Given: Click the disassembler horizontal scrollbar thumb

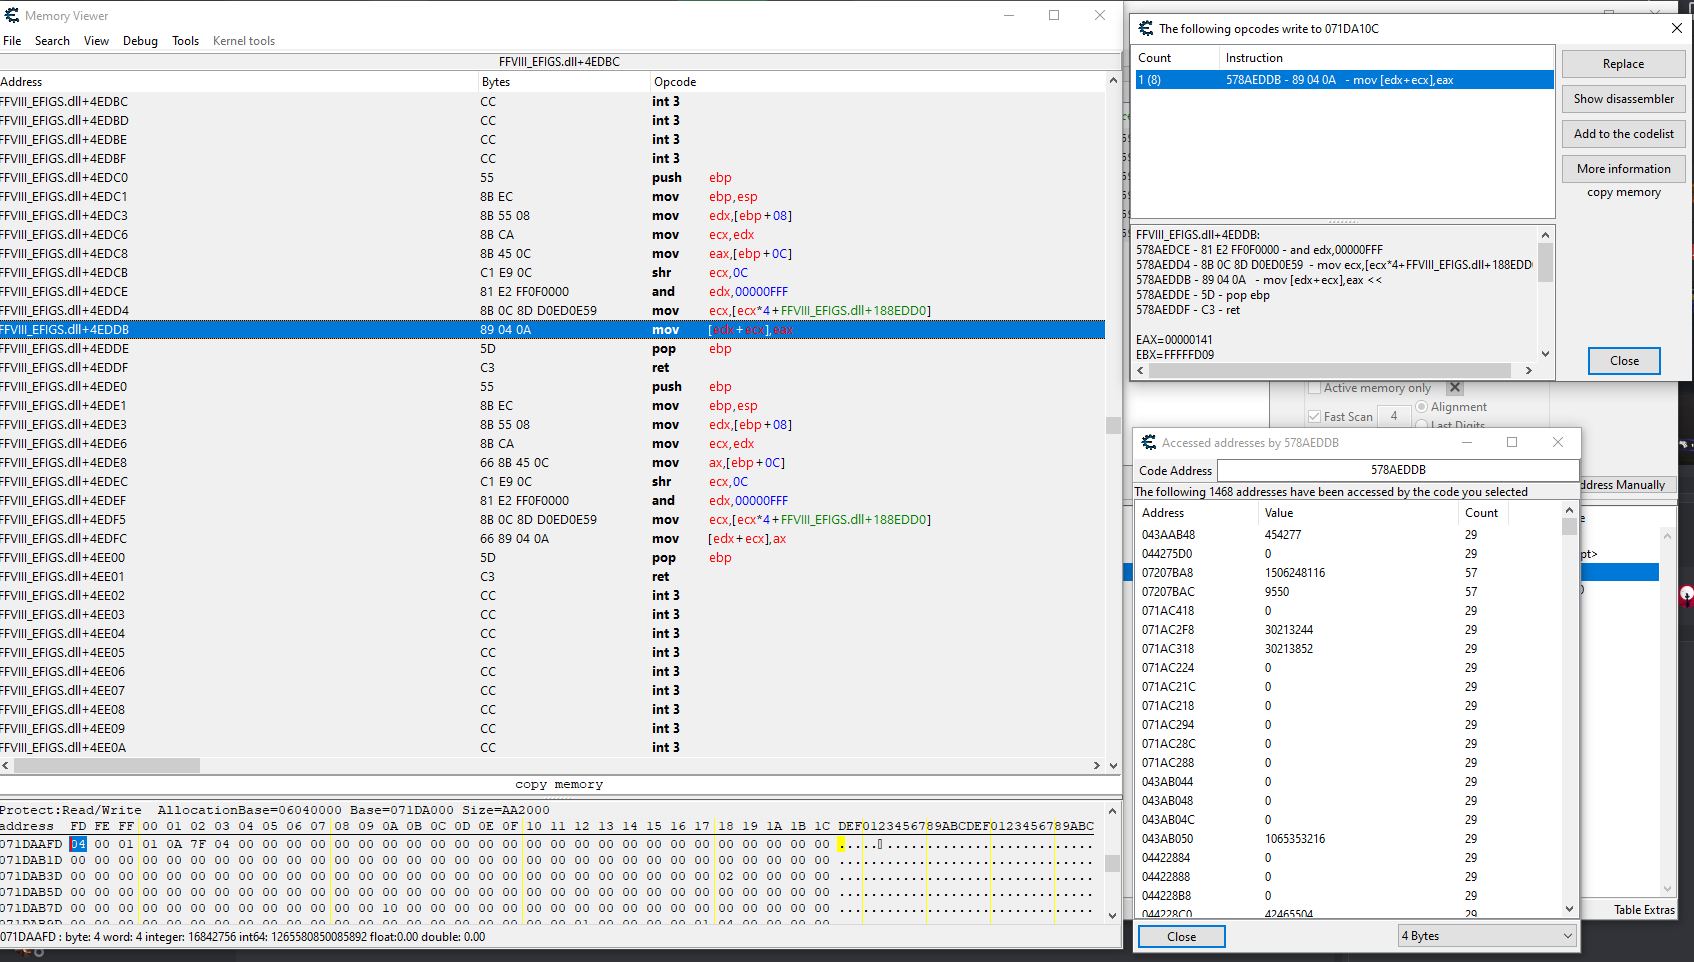Looking at the screenshot, I should click(107, 765).
